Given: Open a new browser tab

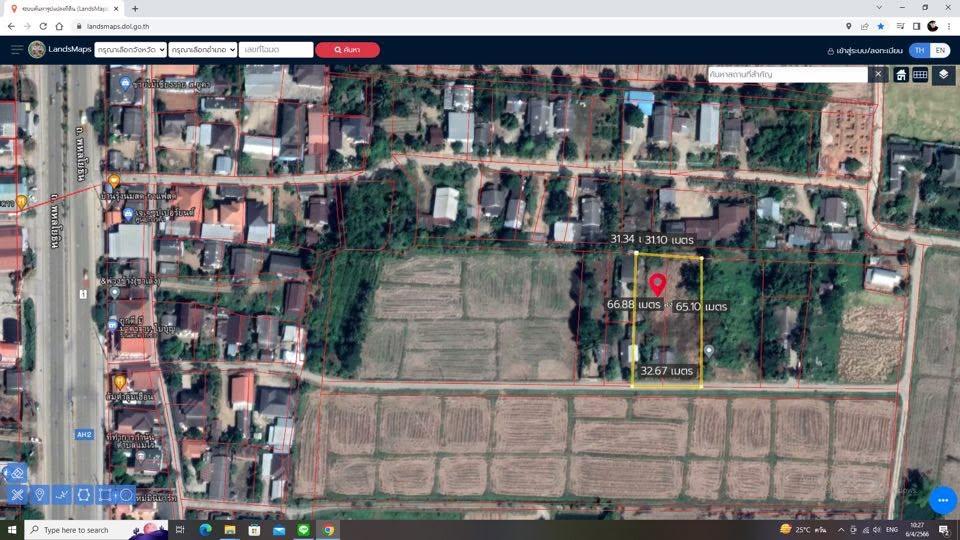Looking at the screenshot, I should coord(135,9).
